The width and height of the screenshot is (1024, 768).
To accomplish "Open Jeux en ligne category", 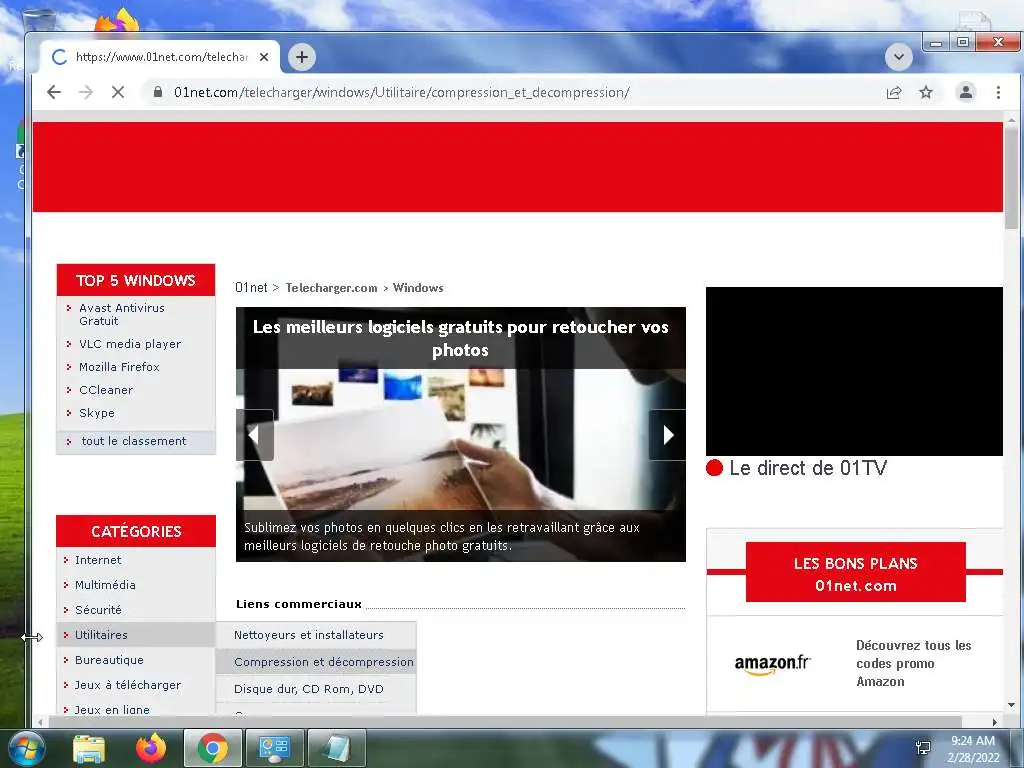I will tap(112, 709).
